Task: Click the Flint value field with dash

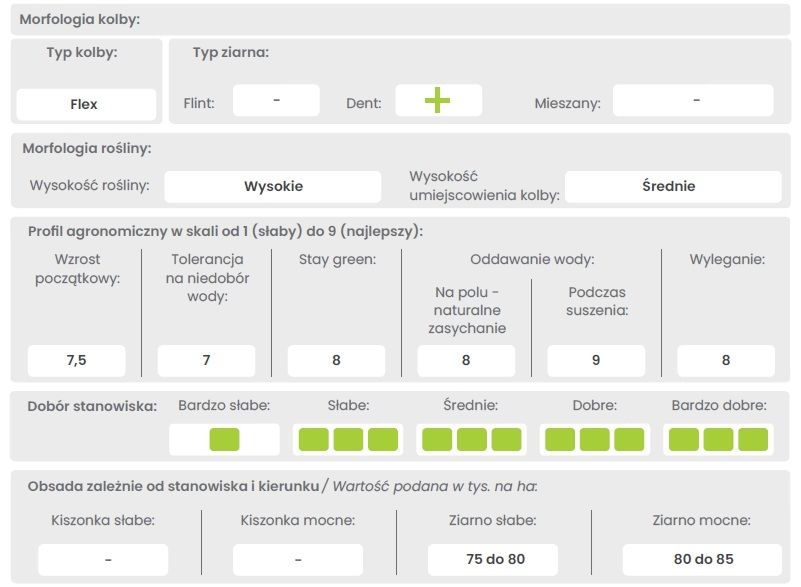Action: coord(276,101)
